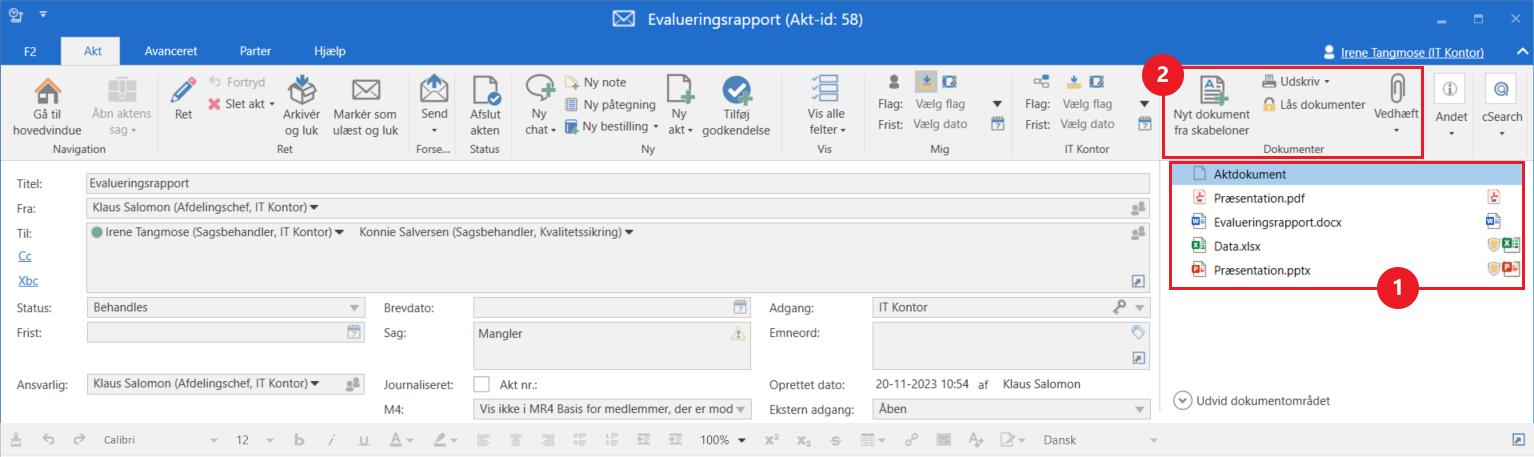The height and width of the screenshot is (457, 1534).
Task: Click Nyt dokument fra skabeloner icon
Action: pyautogui.click(x=1211, y=91)
